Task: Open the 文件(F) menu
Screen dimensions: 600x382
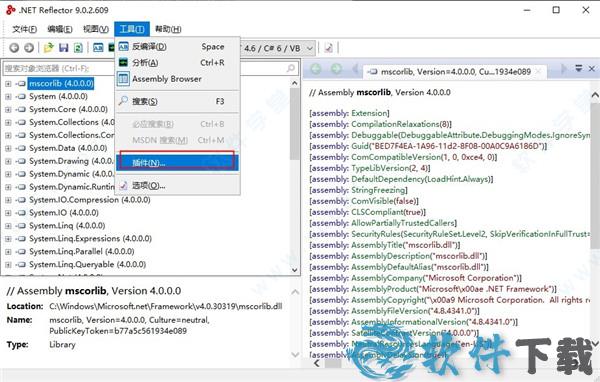Action: tap(24, 29)
